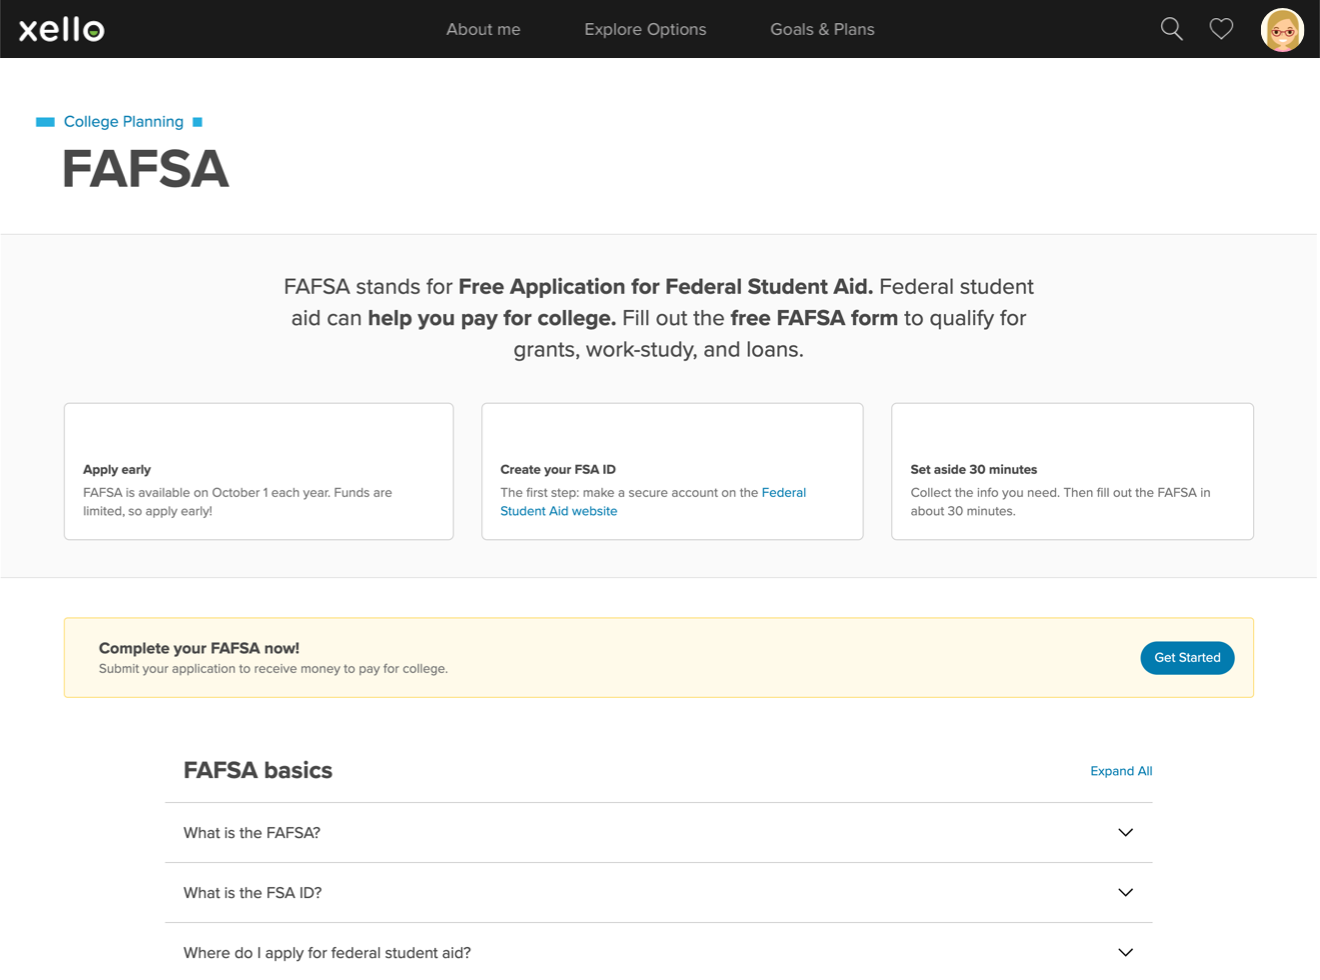The image size is (1320, 980).
Task: Click the 'Complete your FAFSA now!' heading
Action: [x=199, y=648]
